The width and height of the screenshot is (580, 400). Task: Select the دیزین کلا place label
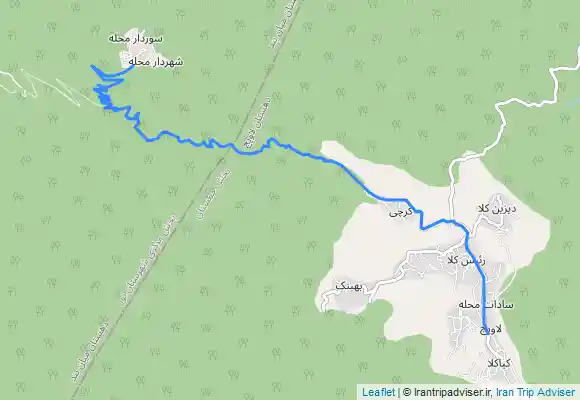[498, 208]
